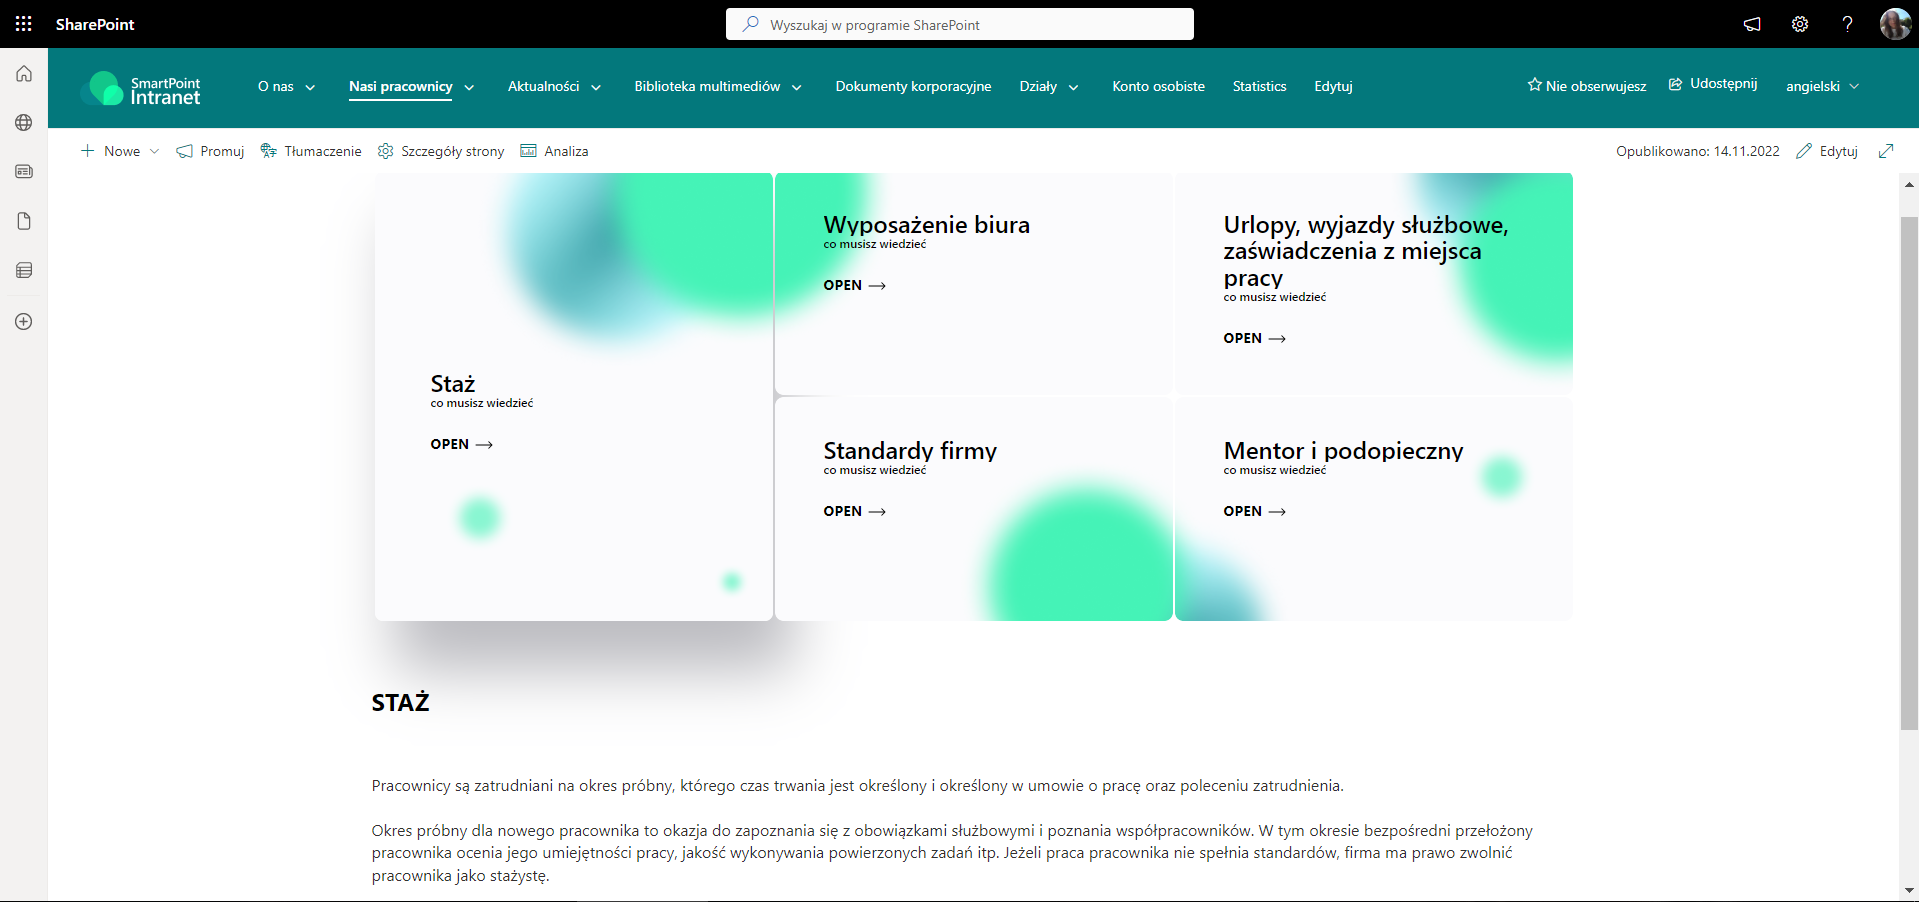Go to Dokumenty korporacyjne menu item

point(913,87)
